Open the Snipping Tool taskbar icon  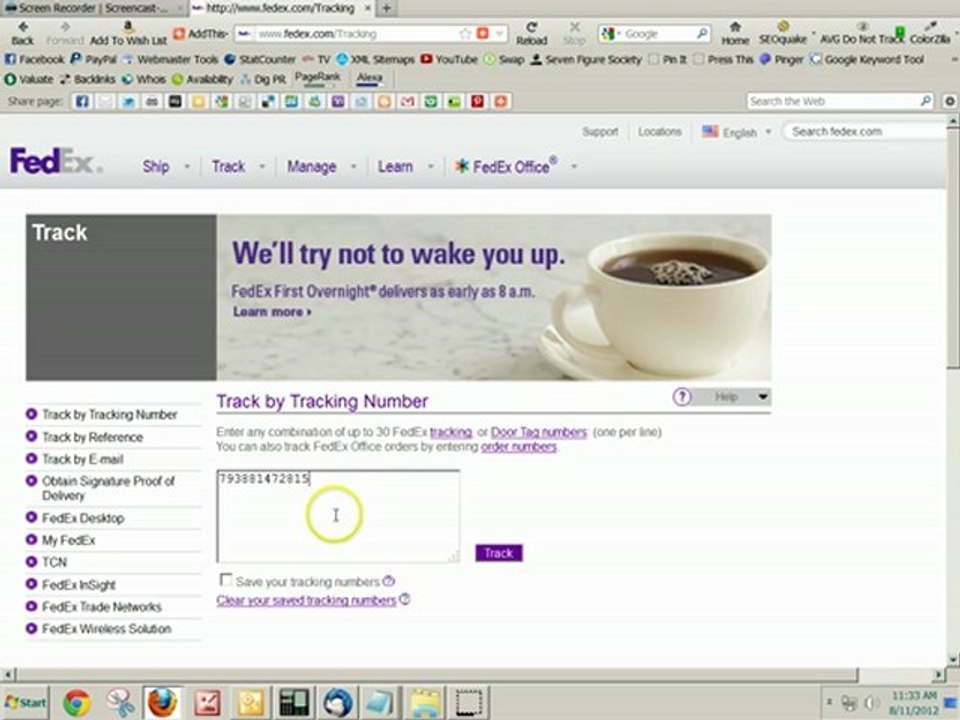(119, 702)
